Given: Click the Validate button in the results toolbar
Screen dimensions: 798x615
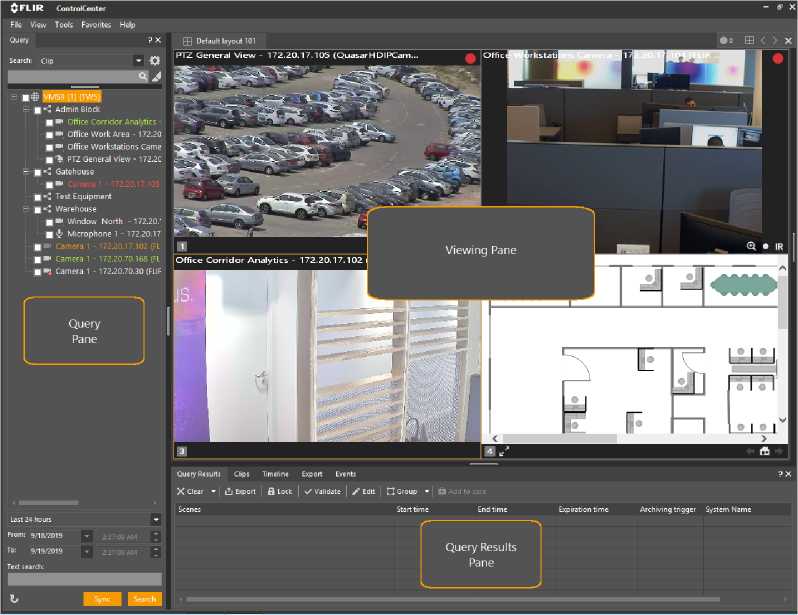Looking at the screenshot, I should click(321, 492).
